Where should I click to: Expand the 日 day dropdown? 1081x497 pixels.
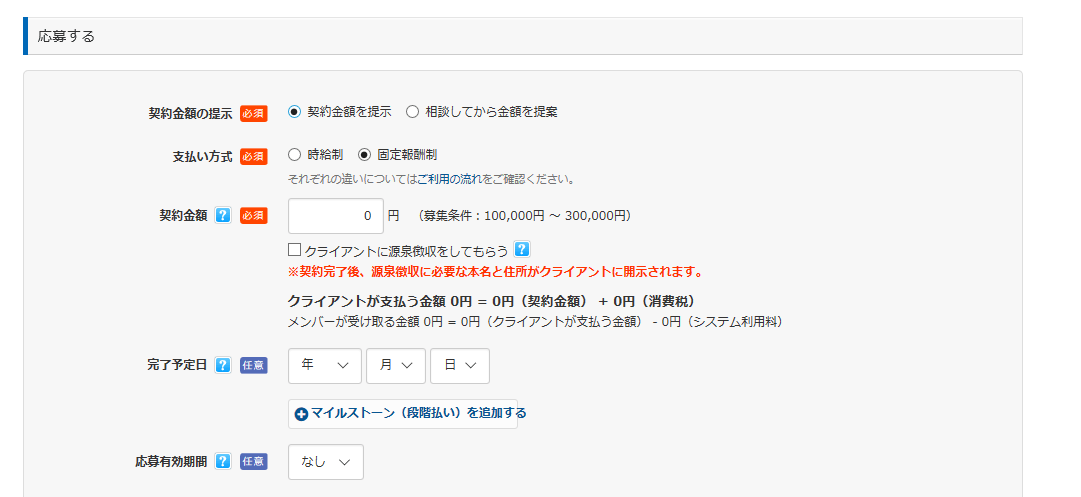click(x=460, y=366)
